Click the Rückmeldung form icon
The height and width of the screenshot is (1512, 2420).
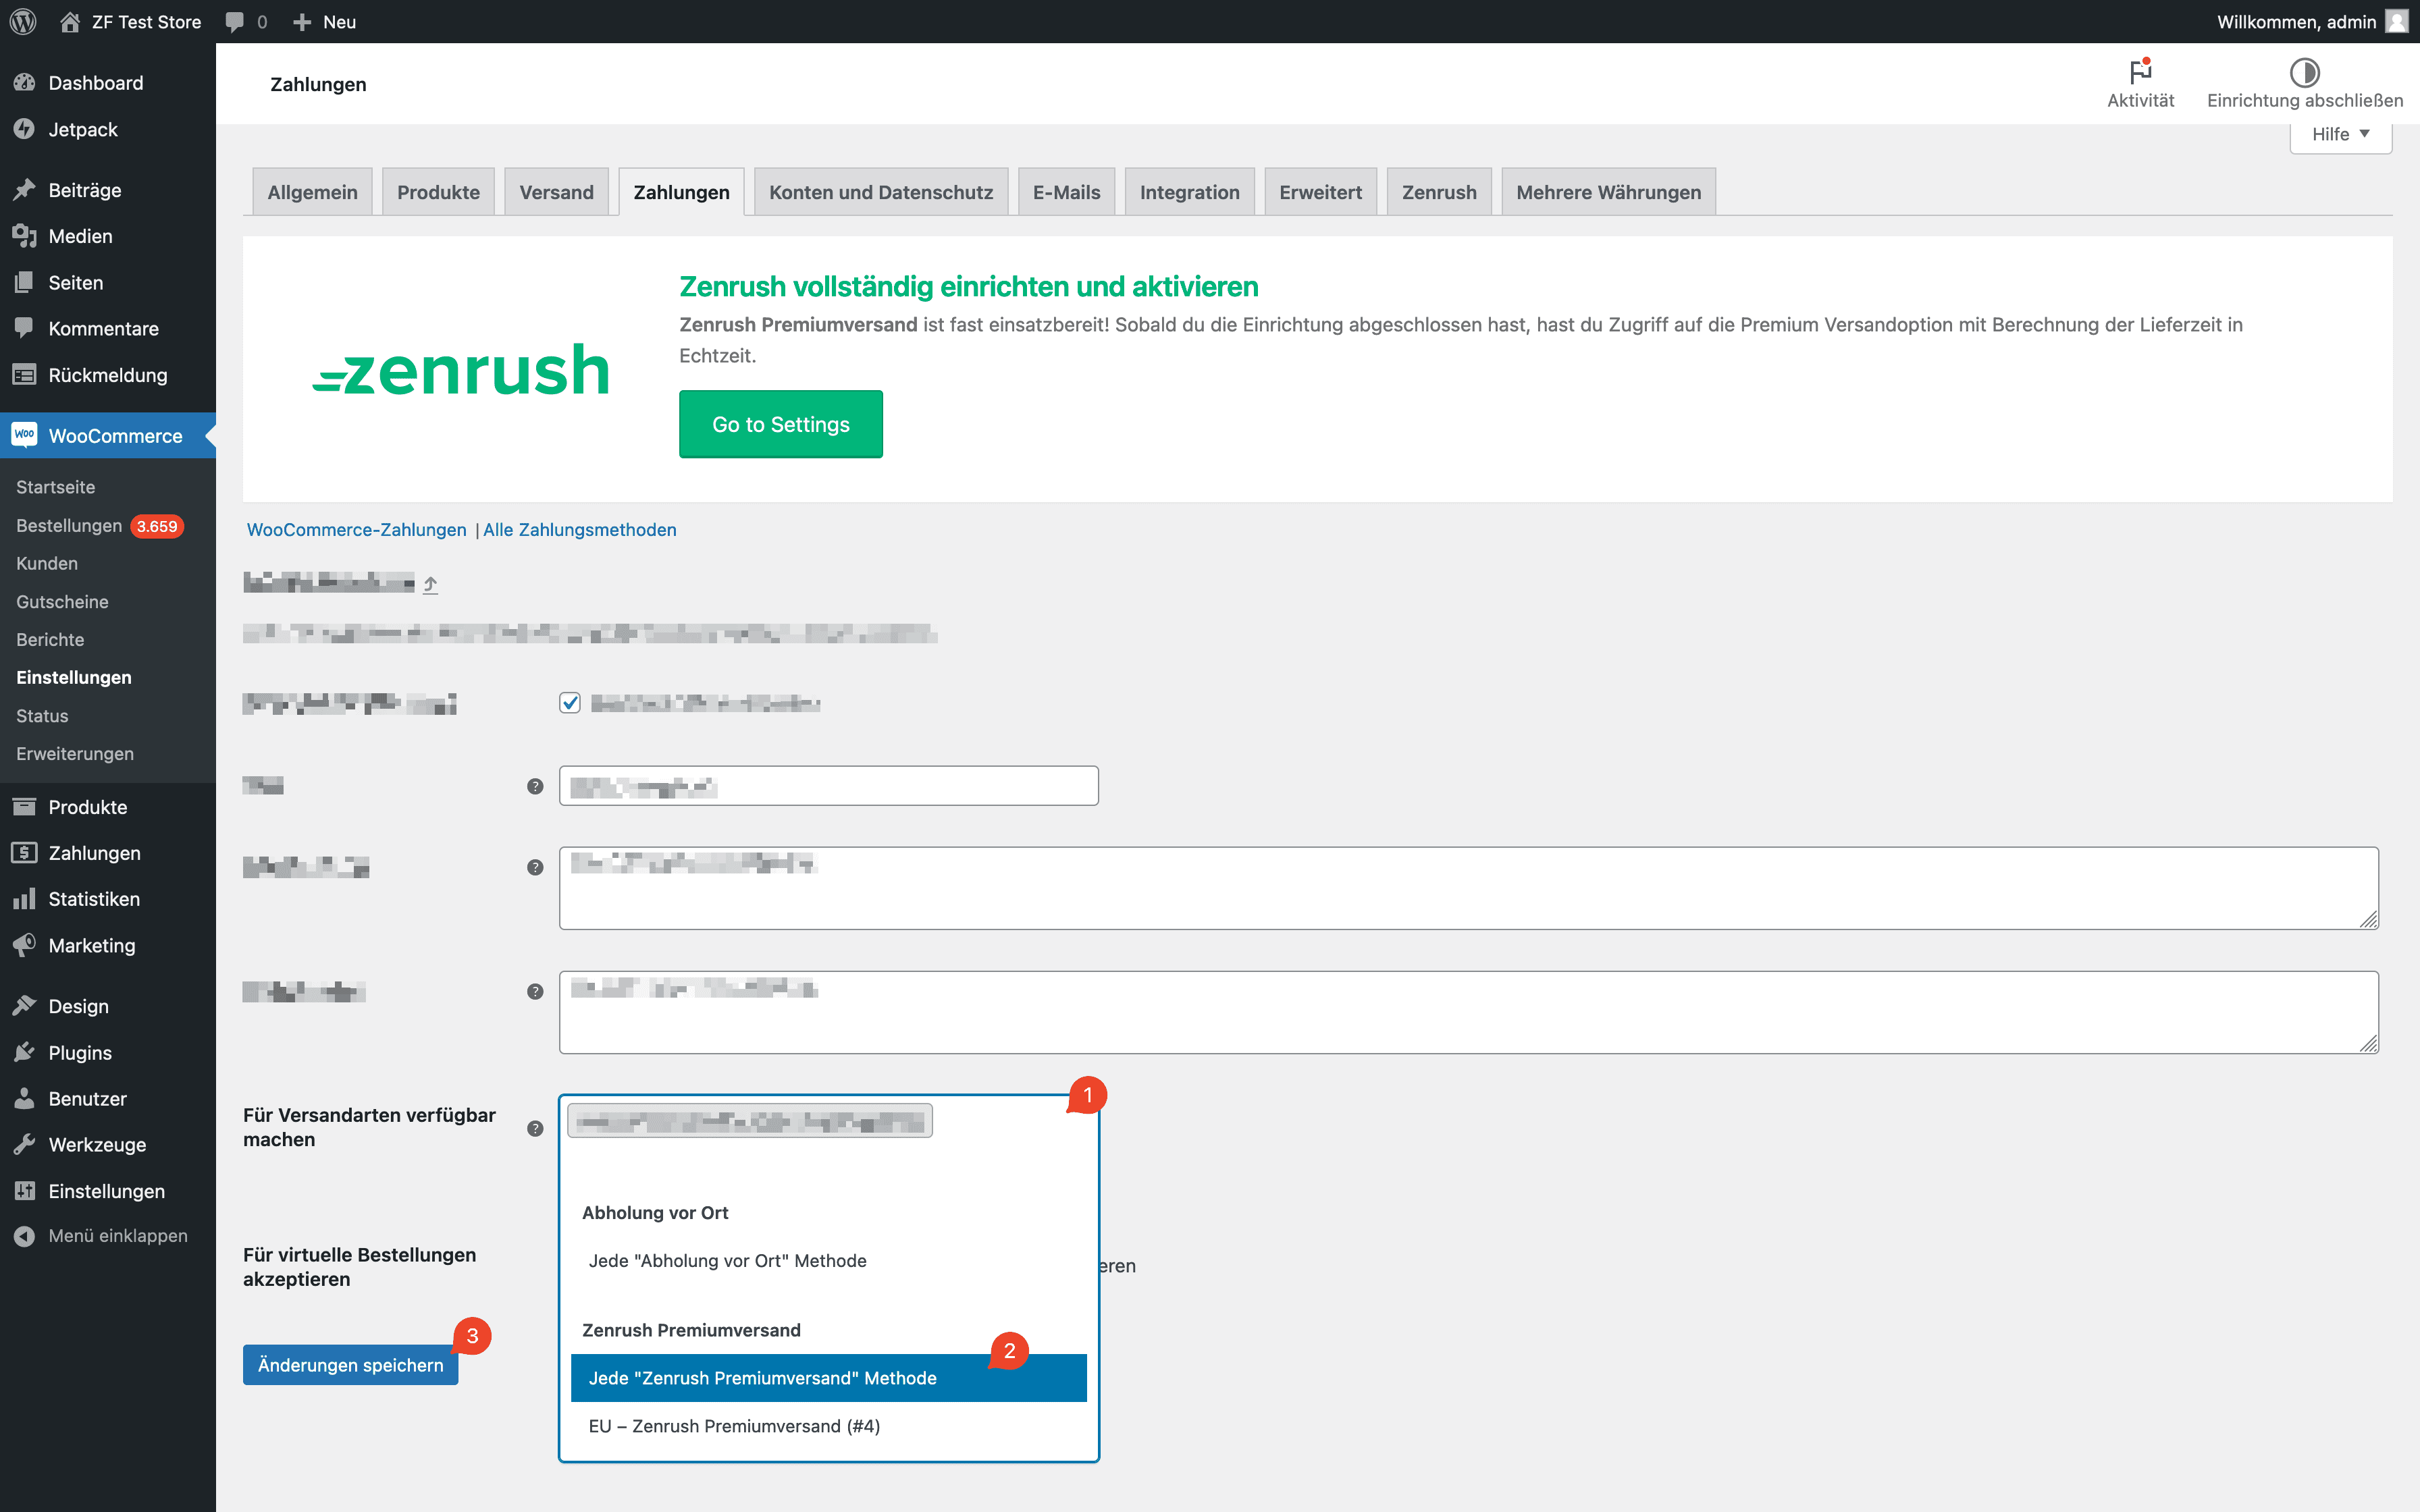pos(25,375)
